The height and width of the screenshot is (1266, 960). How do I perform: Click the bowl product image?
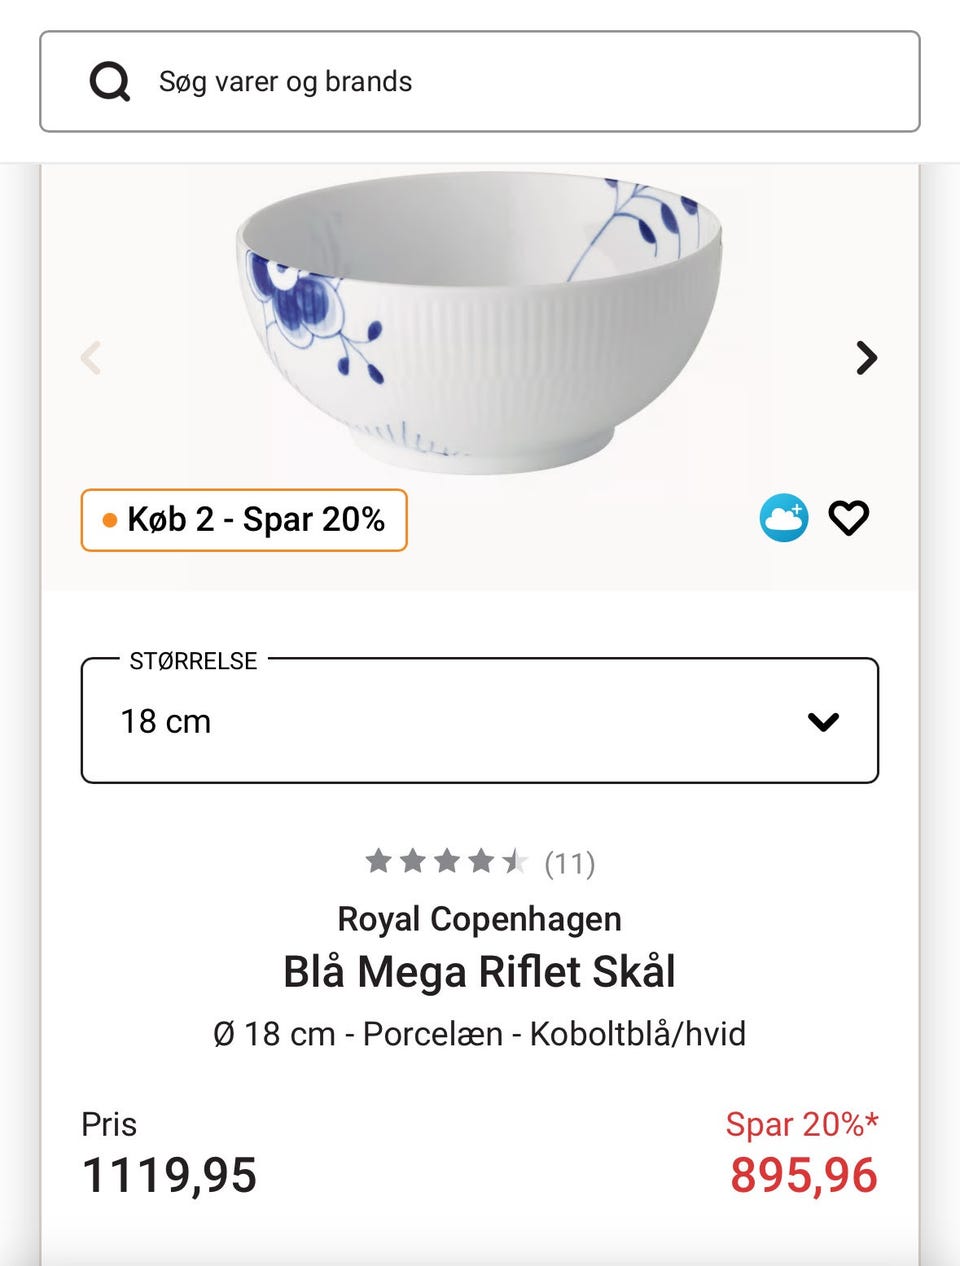coord(479,320)
